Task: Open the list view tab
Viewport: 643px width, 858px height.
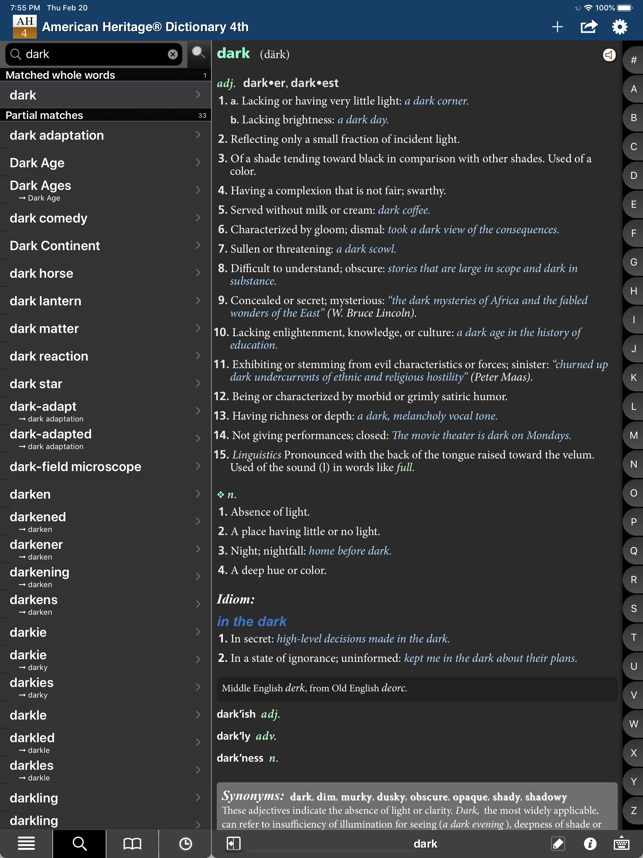Action: (26, 843)
